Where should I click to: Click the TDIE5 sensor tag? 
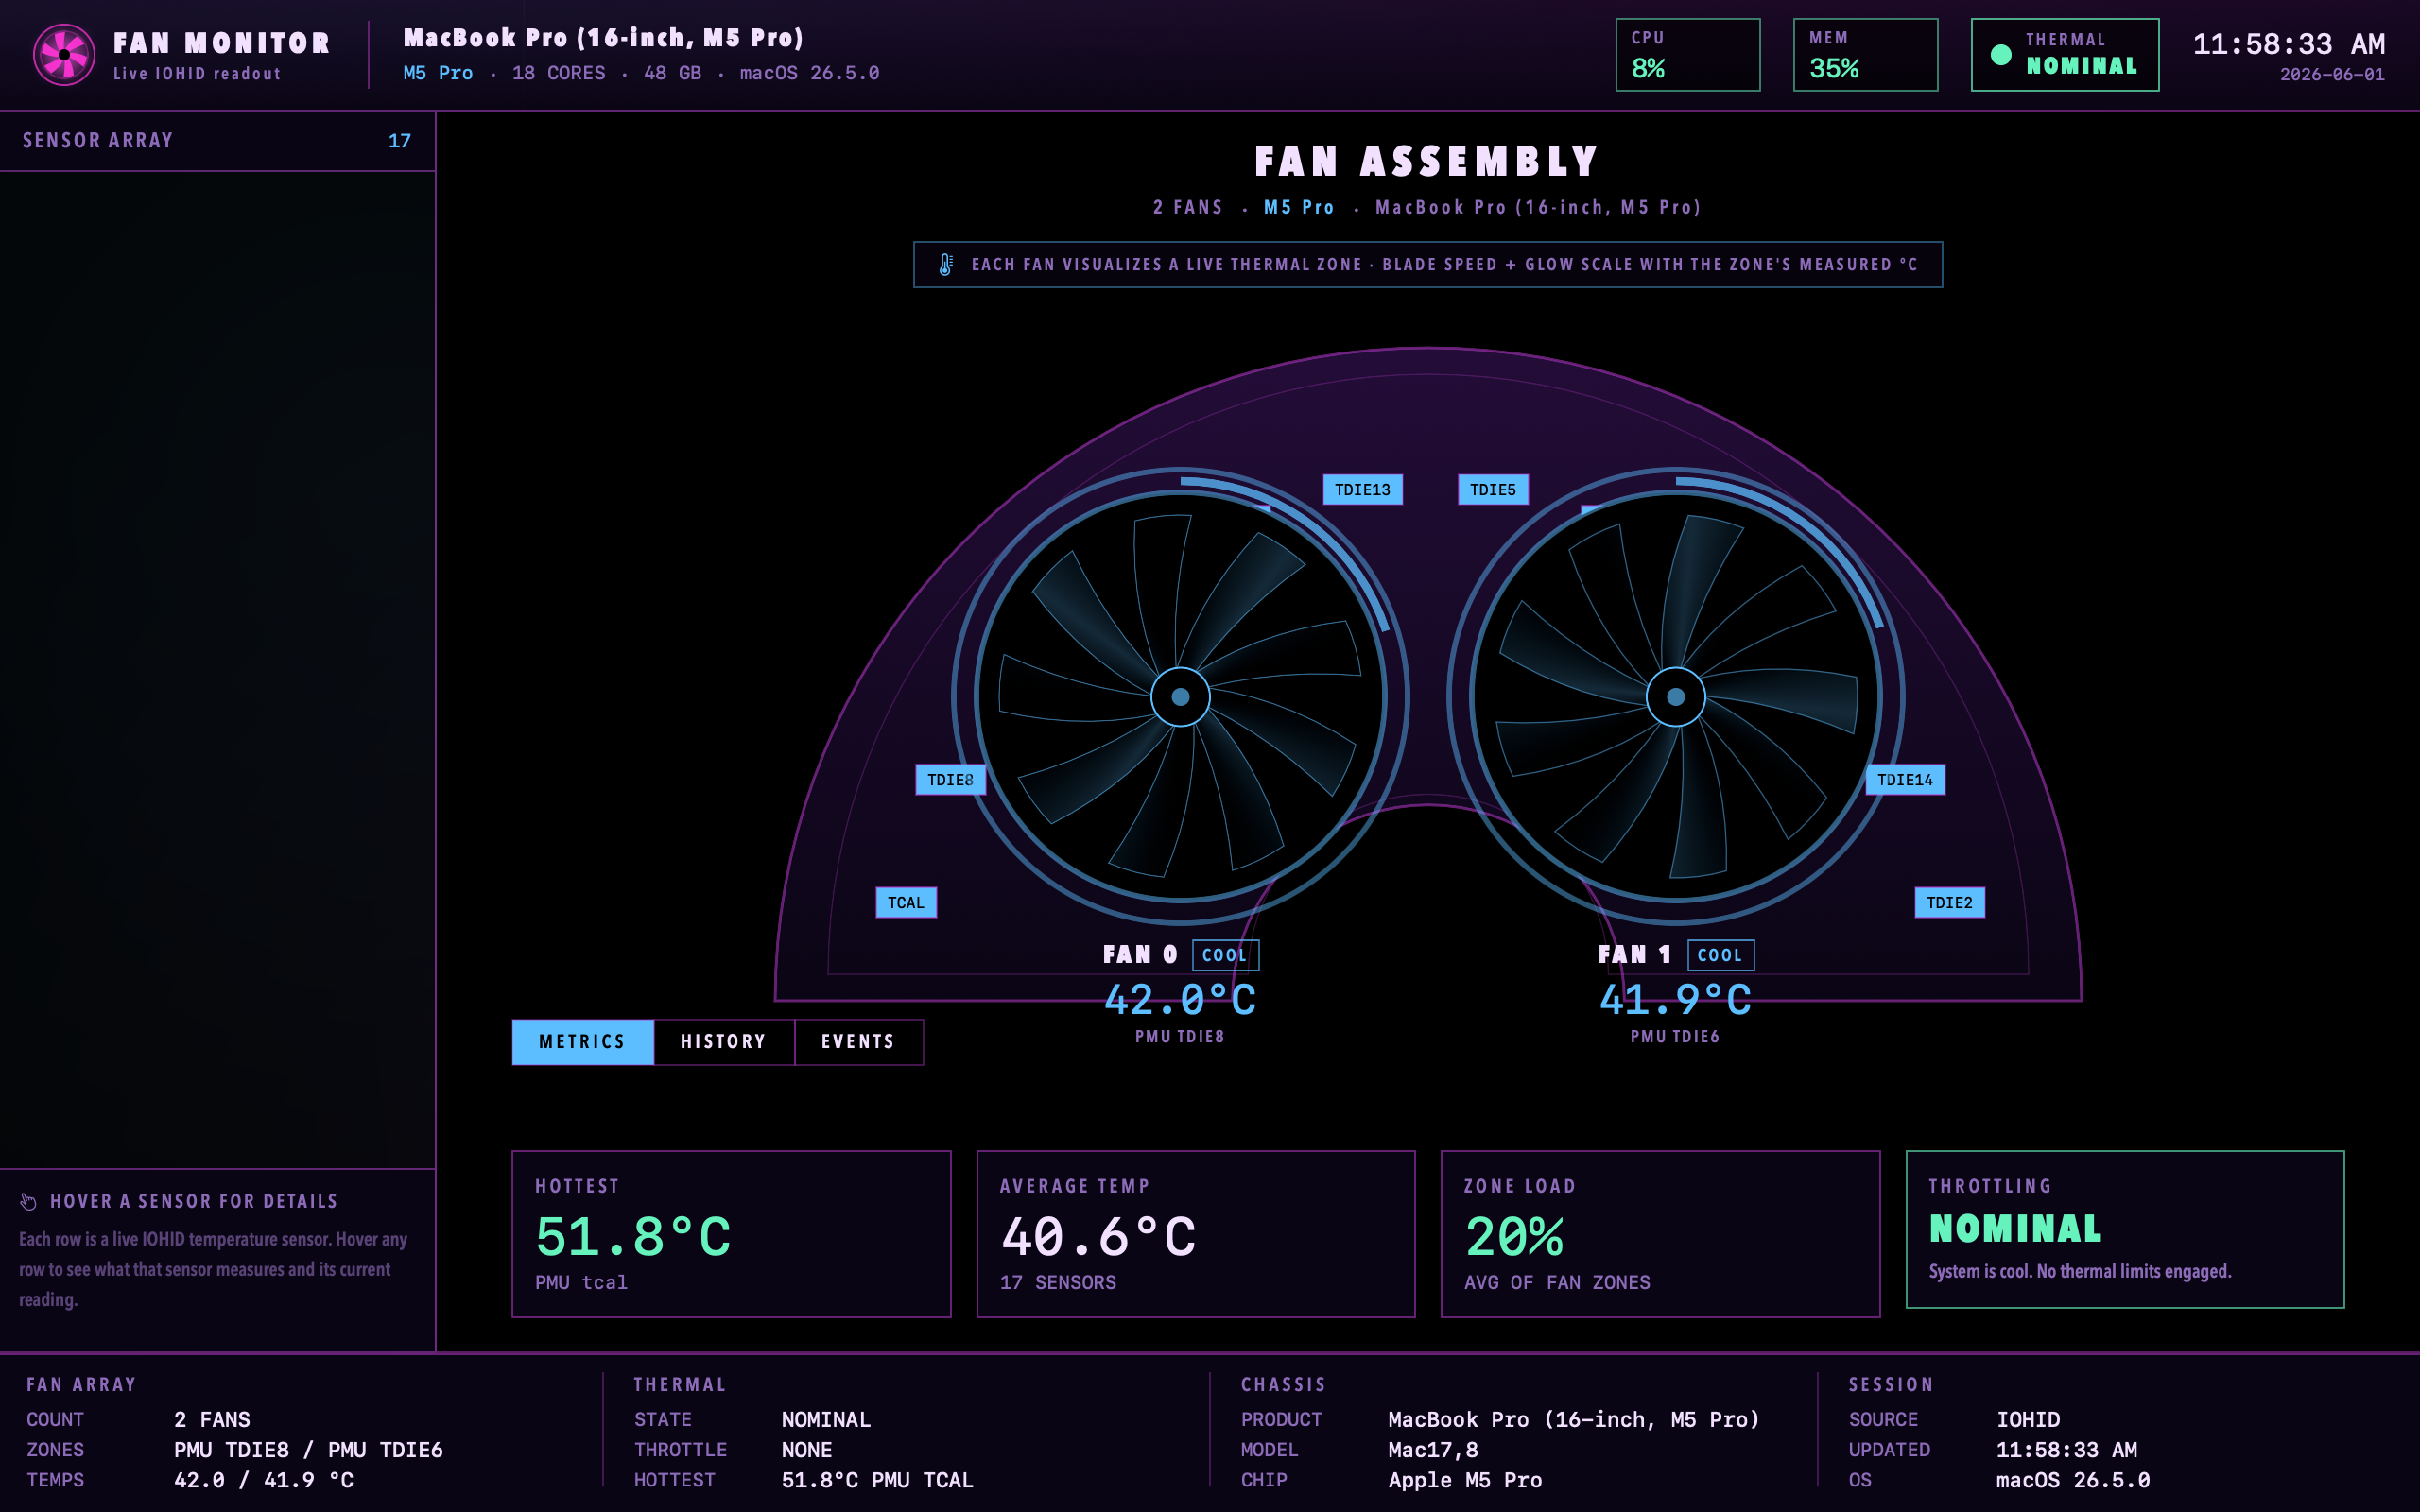click(x=1493, y=490)
